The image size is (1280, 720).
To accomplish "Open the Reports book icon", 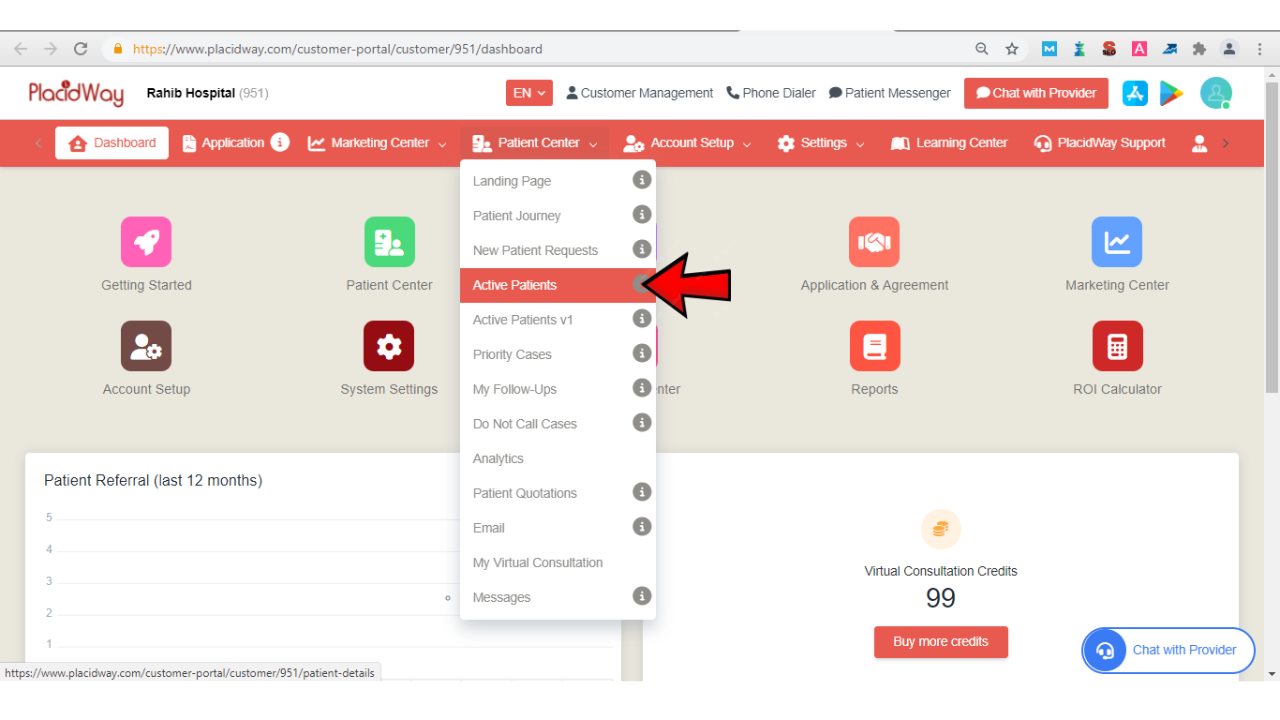I will point(874,346).
